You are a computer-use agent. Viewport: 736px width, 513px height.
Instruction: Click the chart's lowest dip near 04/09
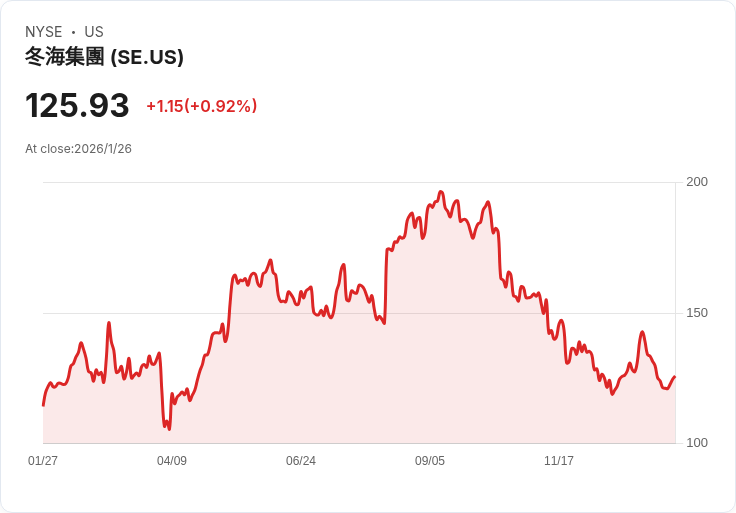(x=169, y=429)
